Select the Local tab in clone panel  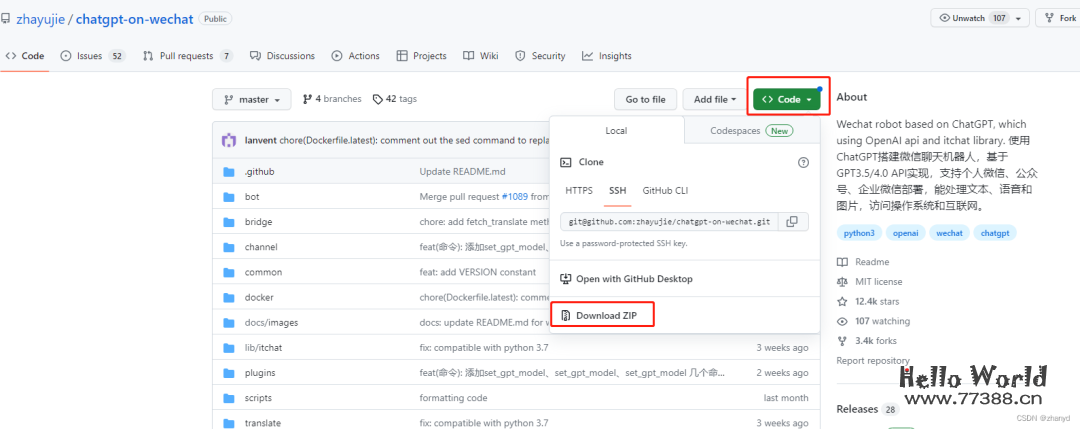point(616,130)
